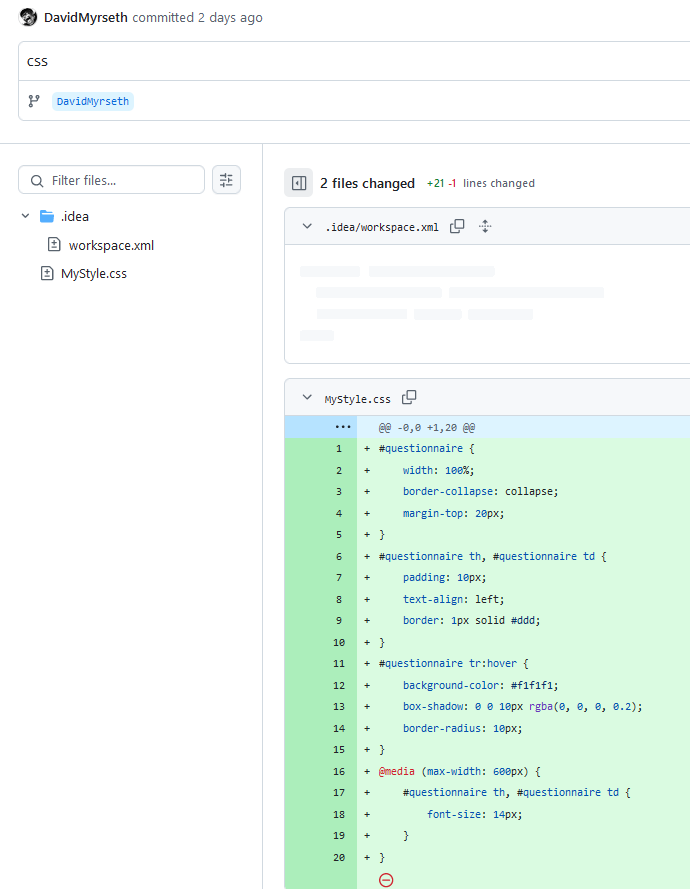Click line number 1 in MyStyle.css
Screen dimensions: 690x889
[x=339, y=448]
